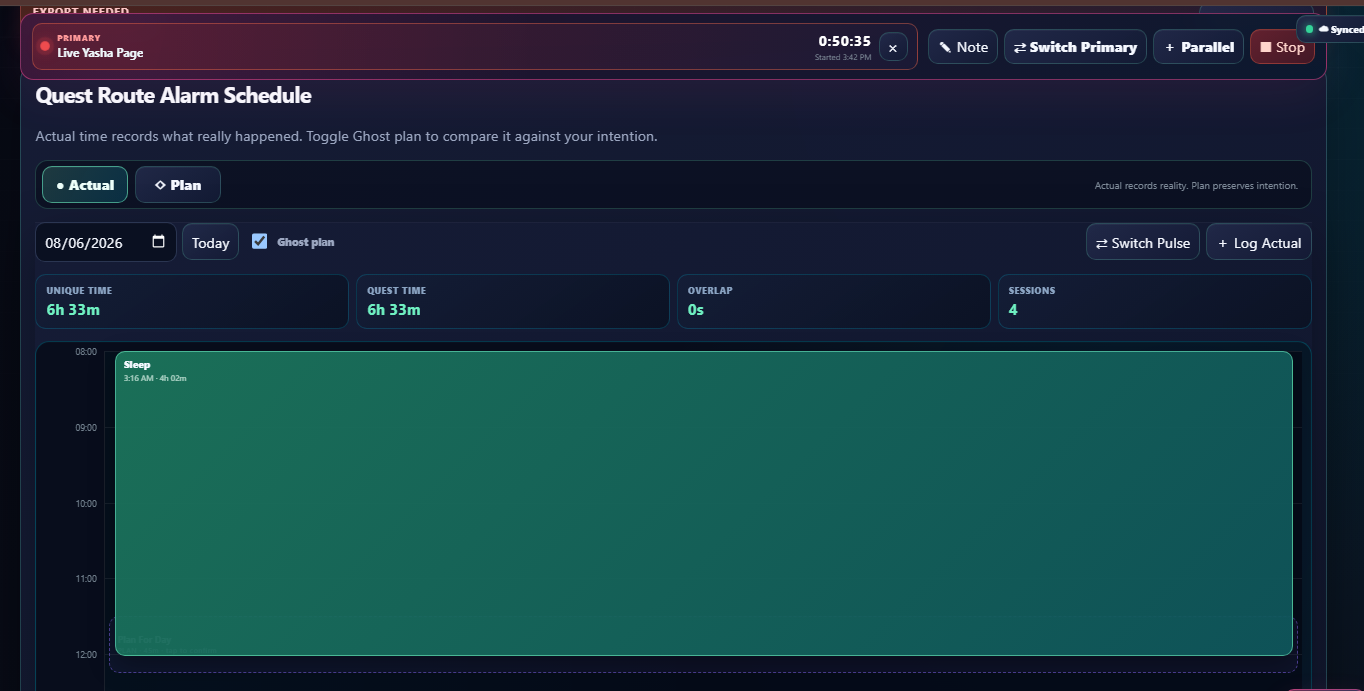
Task: Select the Sleep session block on timeline
Action: click(704, 503)
